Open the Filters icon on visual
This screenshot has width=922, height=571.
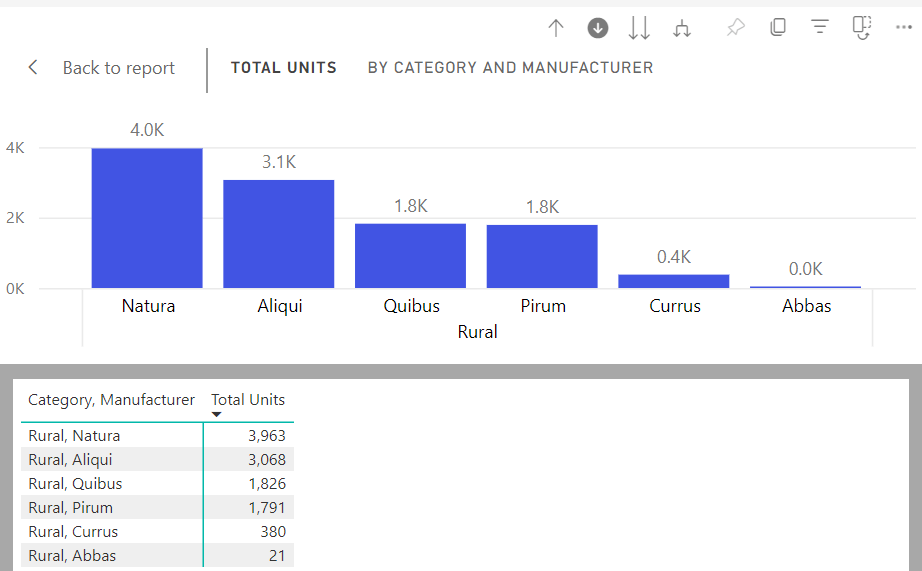click(820, 28)
